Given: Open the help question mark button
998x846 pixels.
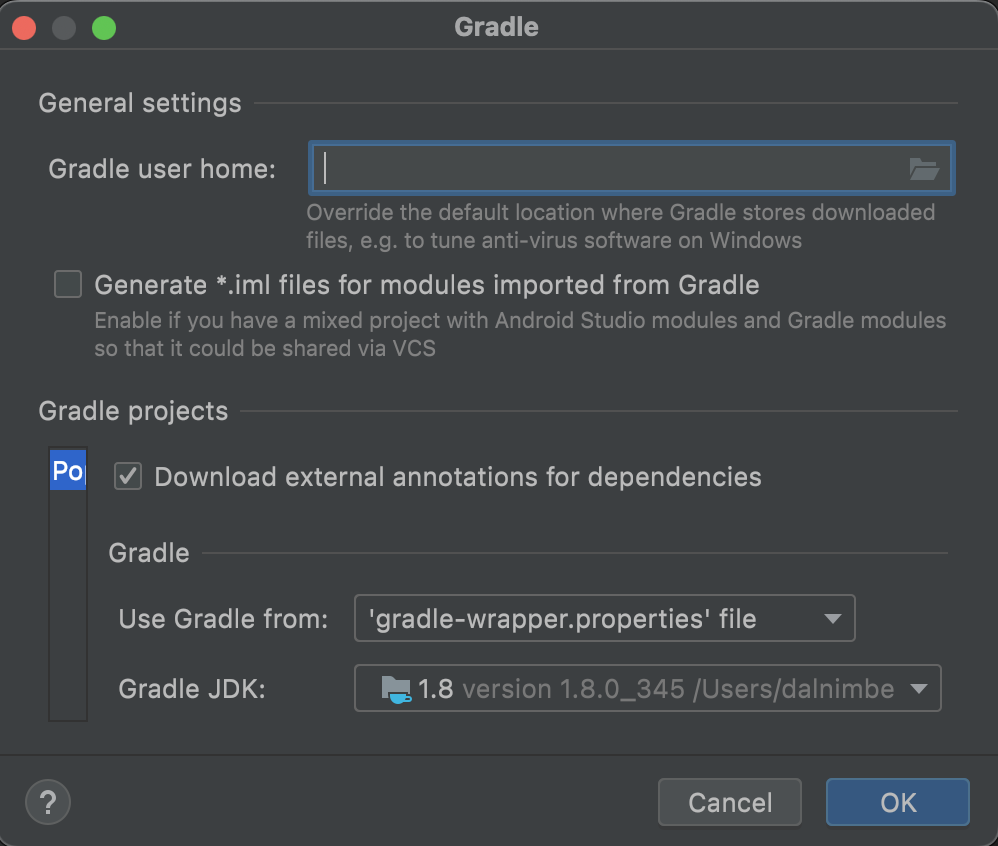Looking at the screenshot, I should [x=48, y=802].
